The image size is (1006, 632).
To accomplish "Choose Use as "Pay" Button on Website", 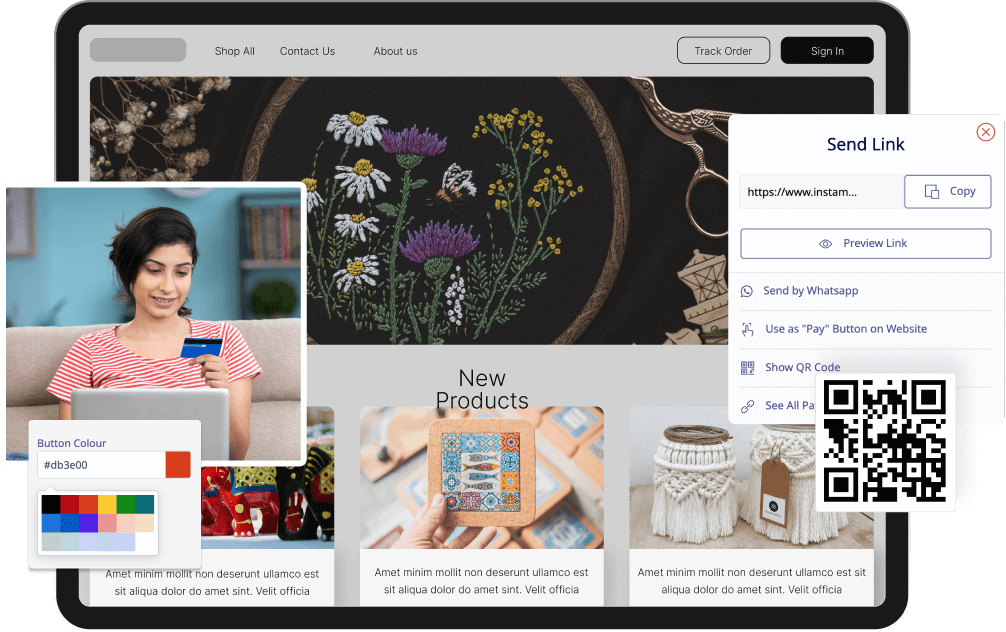I will [x=845, y=329].
